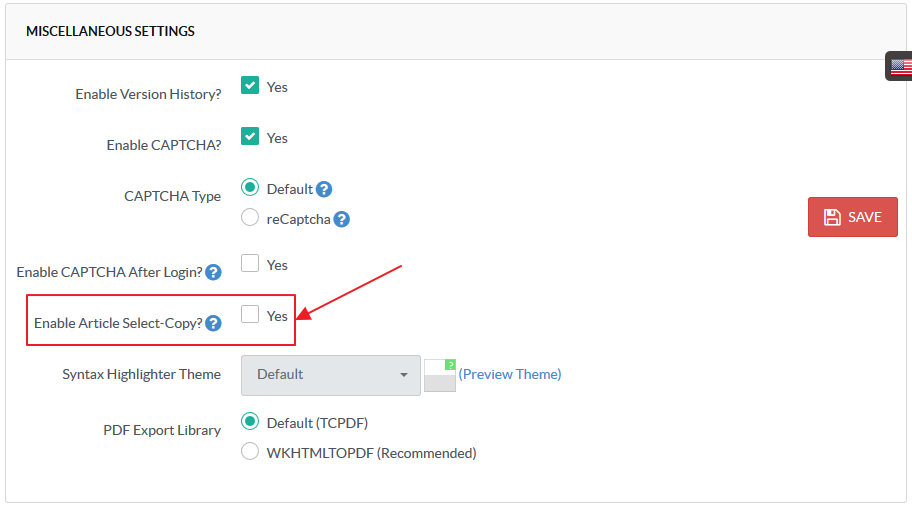Screen dimensions: 912x508
Task: Click the Enable Article Select-Copy label
Action: pos(117,323)
